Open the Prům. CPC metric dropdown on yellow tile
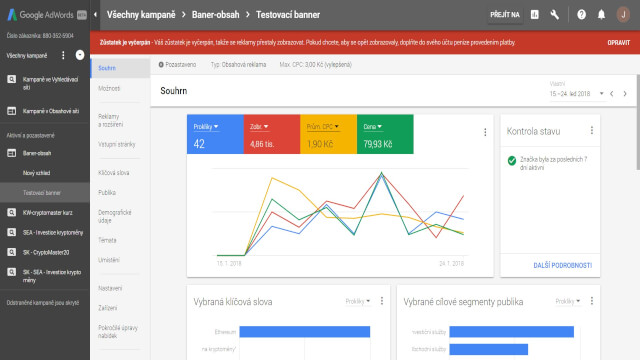This screenshot has width=640, height=360. (323, 127)
